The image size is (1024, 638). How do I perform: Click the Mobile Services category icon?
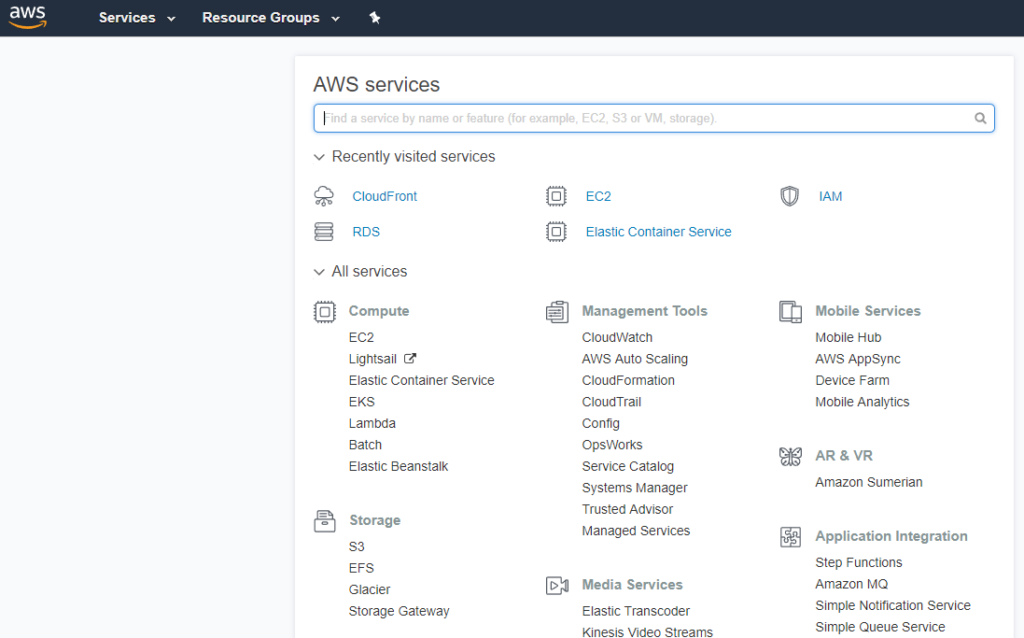(790, 311)
